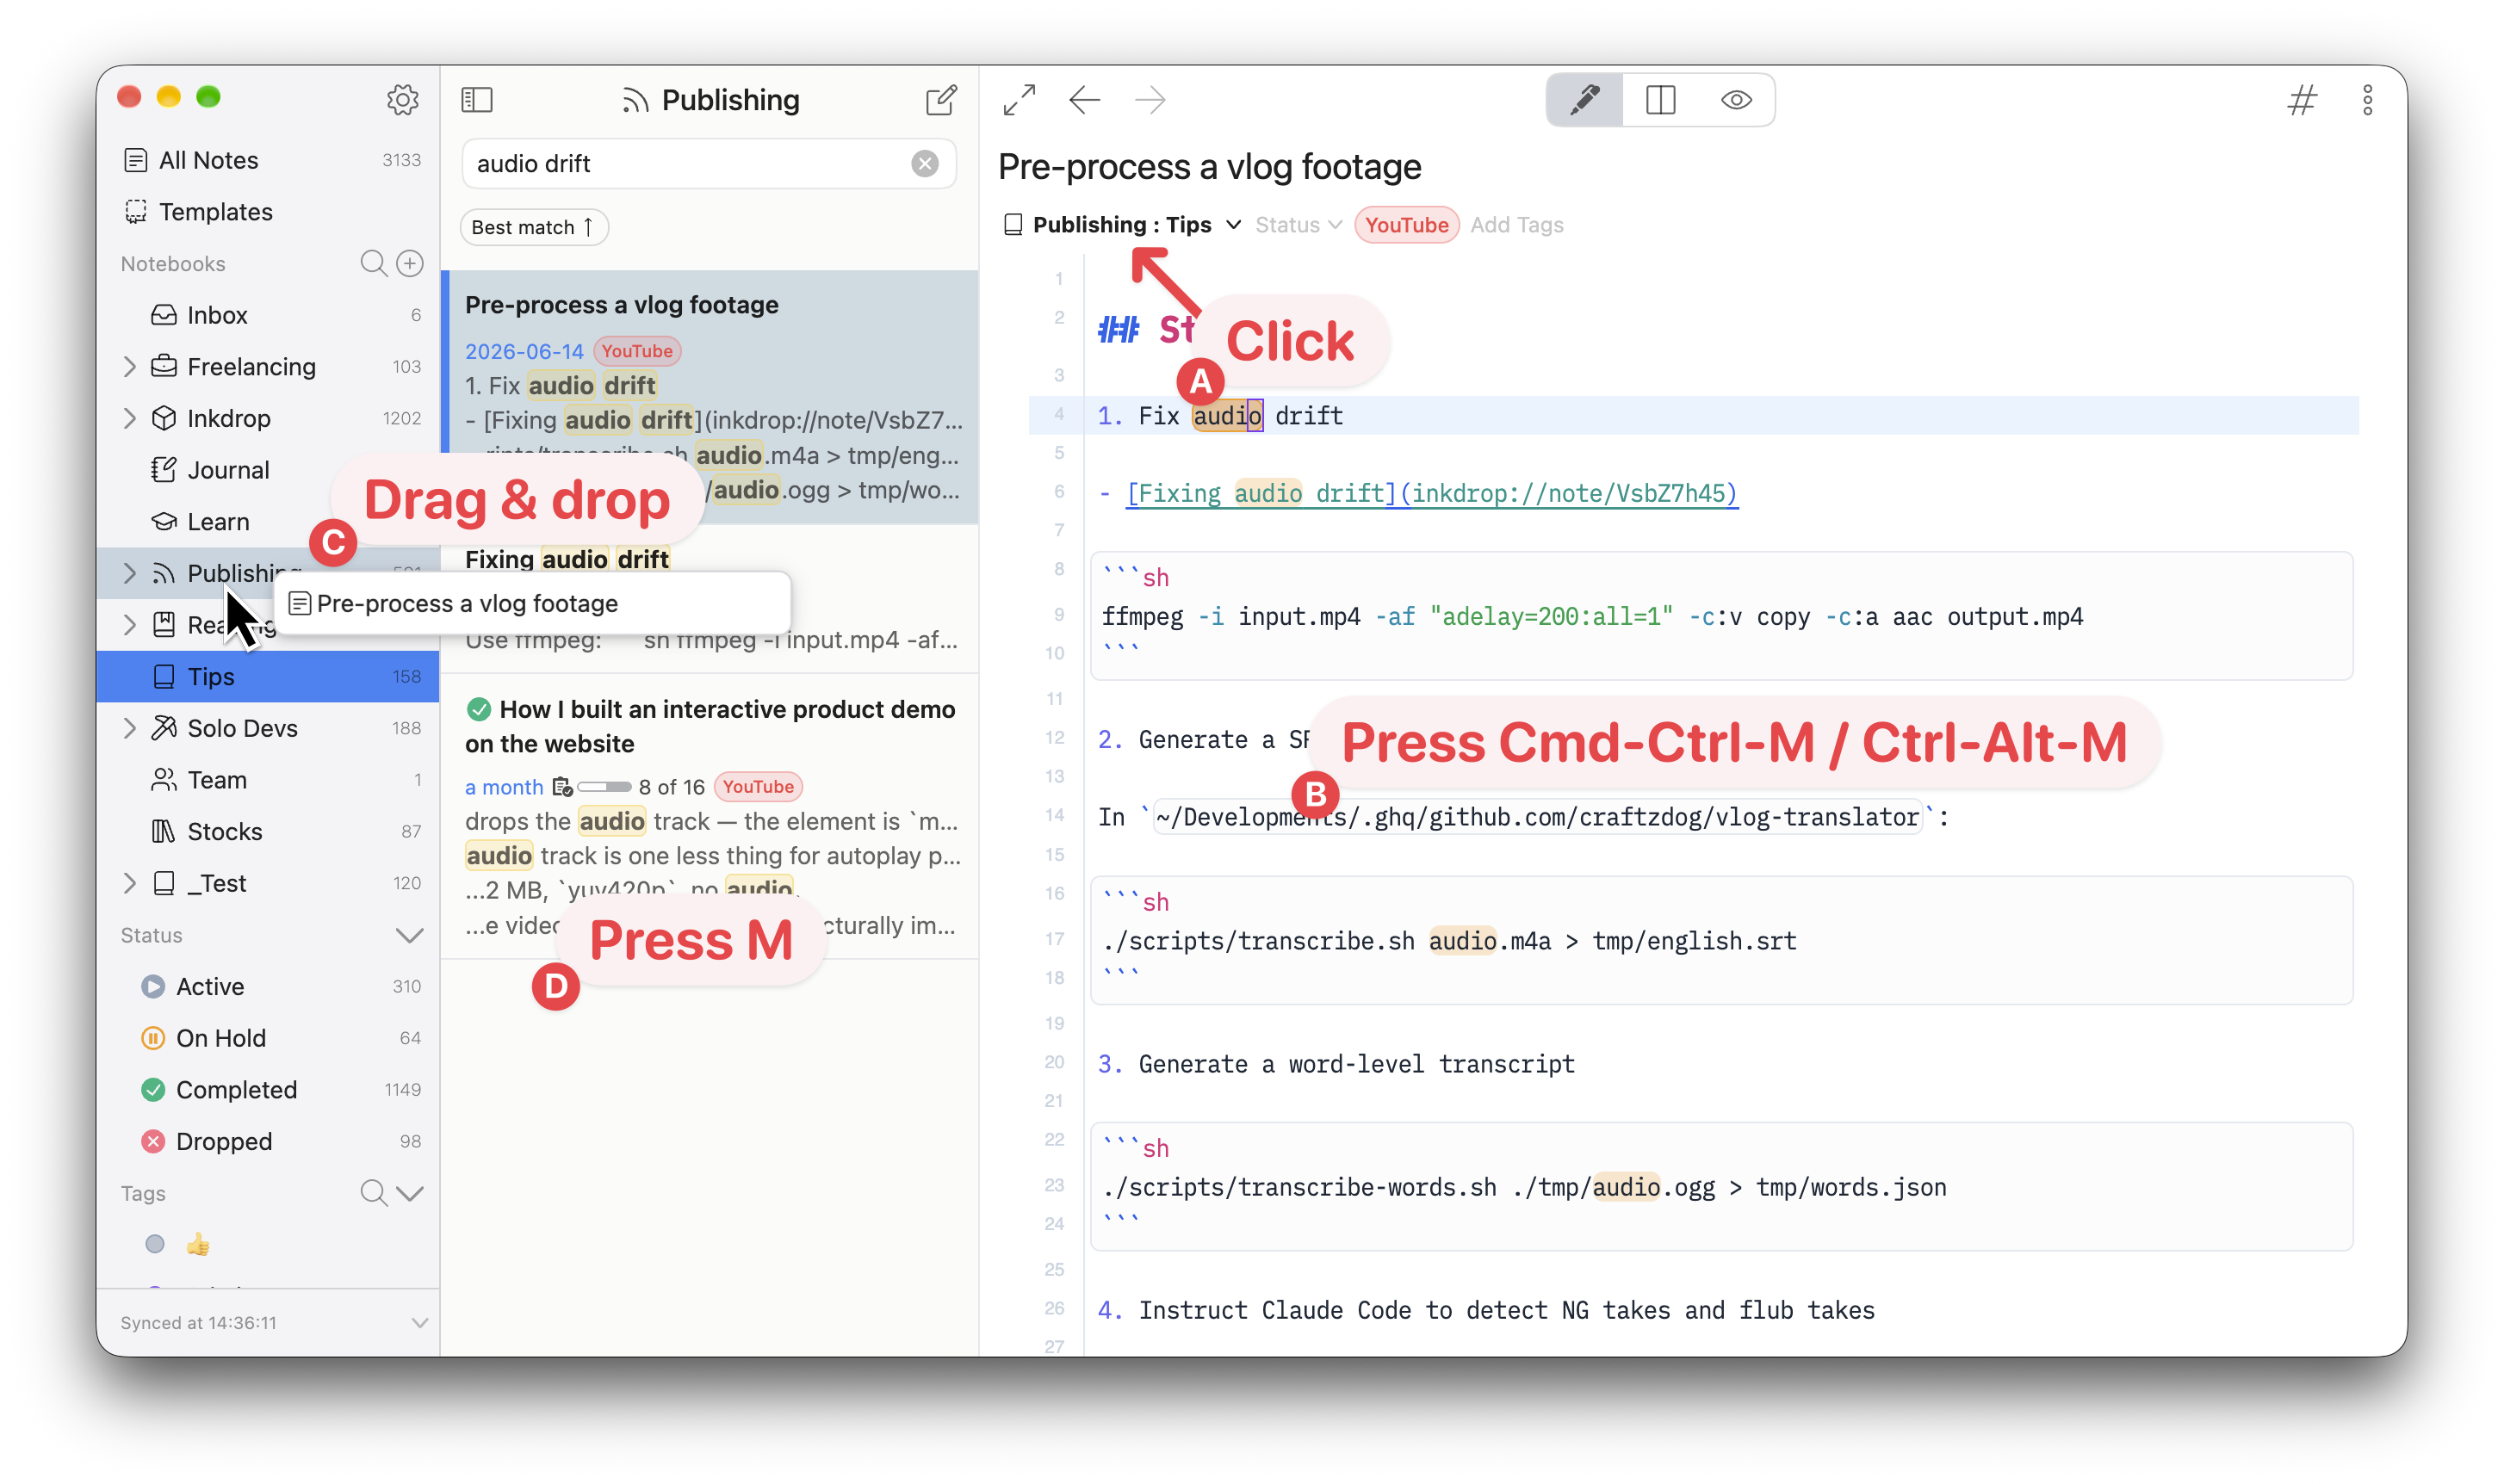Add a new notebook with plus icon
Image resolution: width=2504 pixels, height=1484 pixels.
[x=410, y=263]
